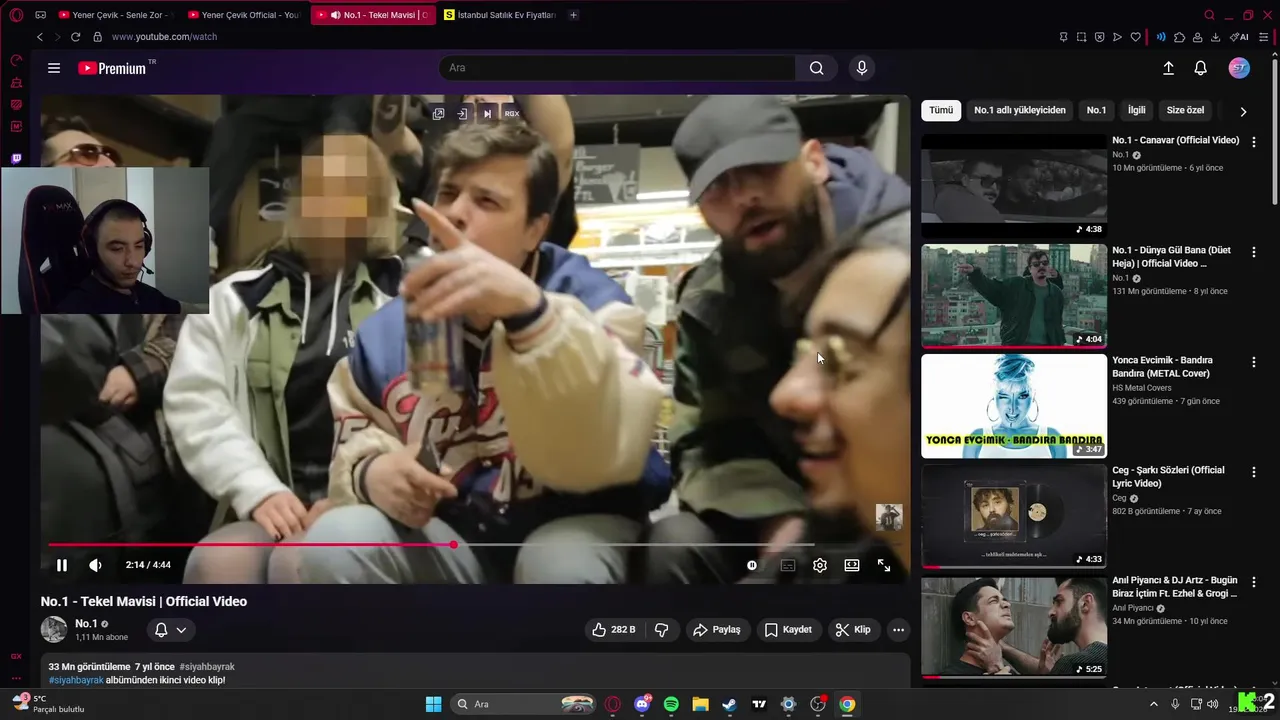Open the YouTube guide hamburger menu
This screenshot has height=720, width=1280.
pyautogui.click(x=54, y=68)
